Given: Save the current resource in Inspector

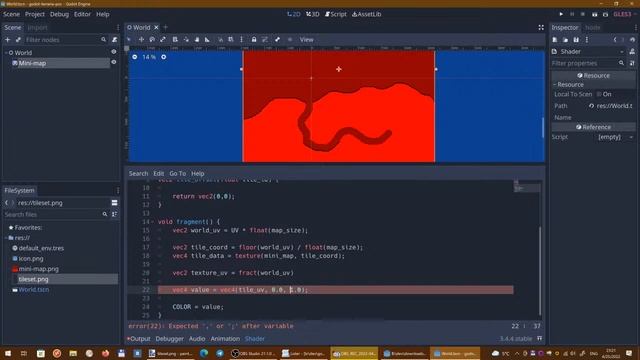Looking at the screenshot, I should click(x=576, y=40).
